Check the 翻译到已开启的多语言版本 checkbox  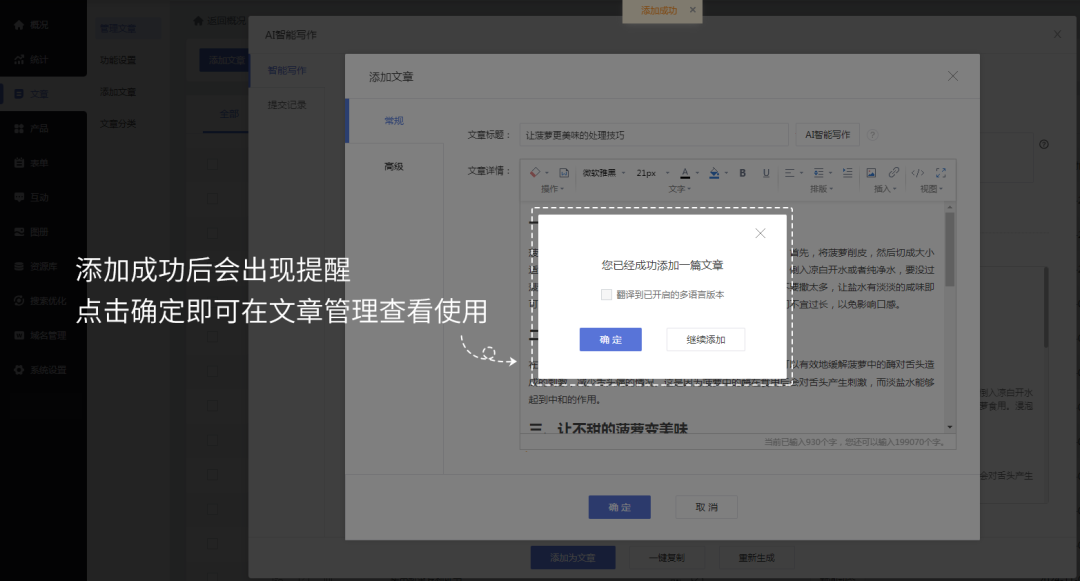[x=605, y=295]
